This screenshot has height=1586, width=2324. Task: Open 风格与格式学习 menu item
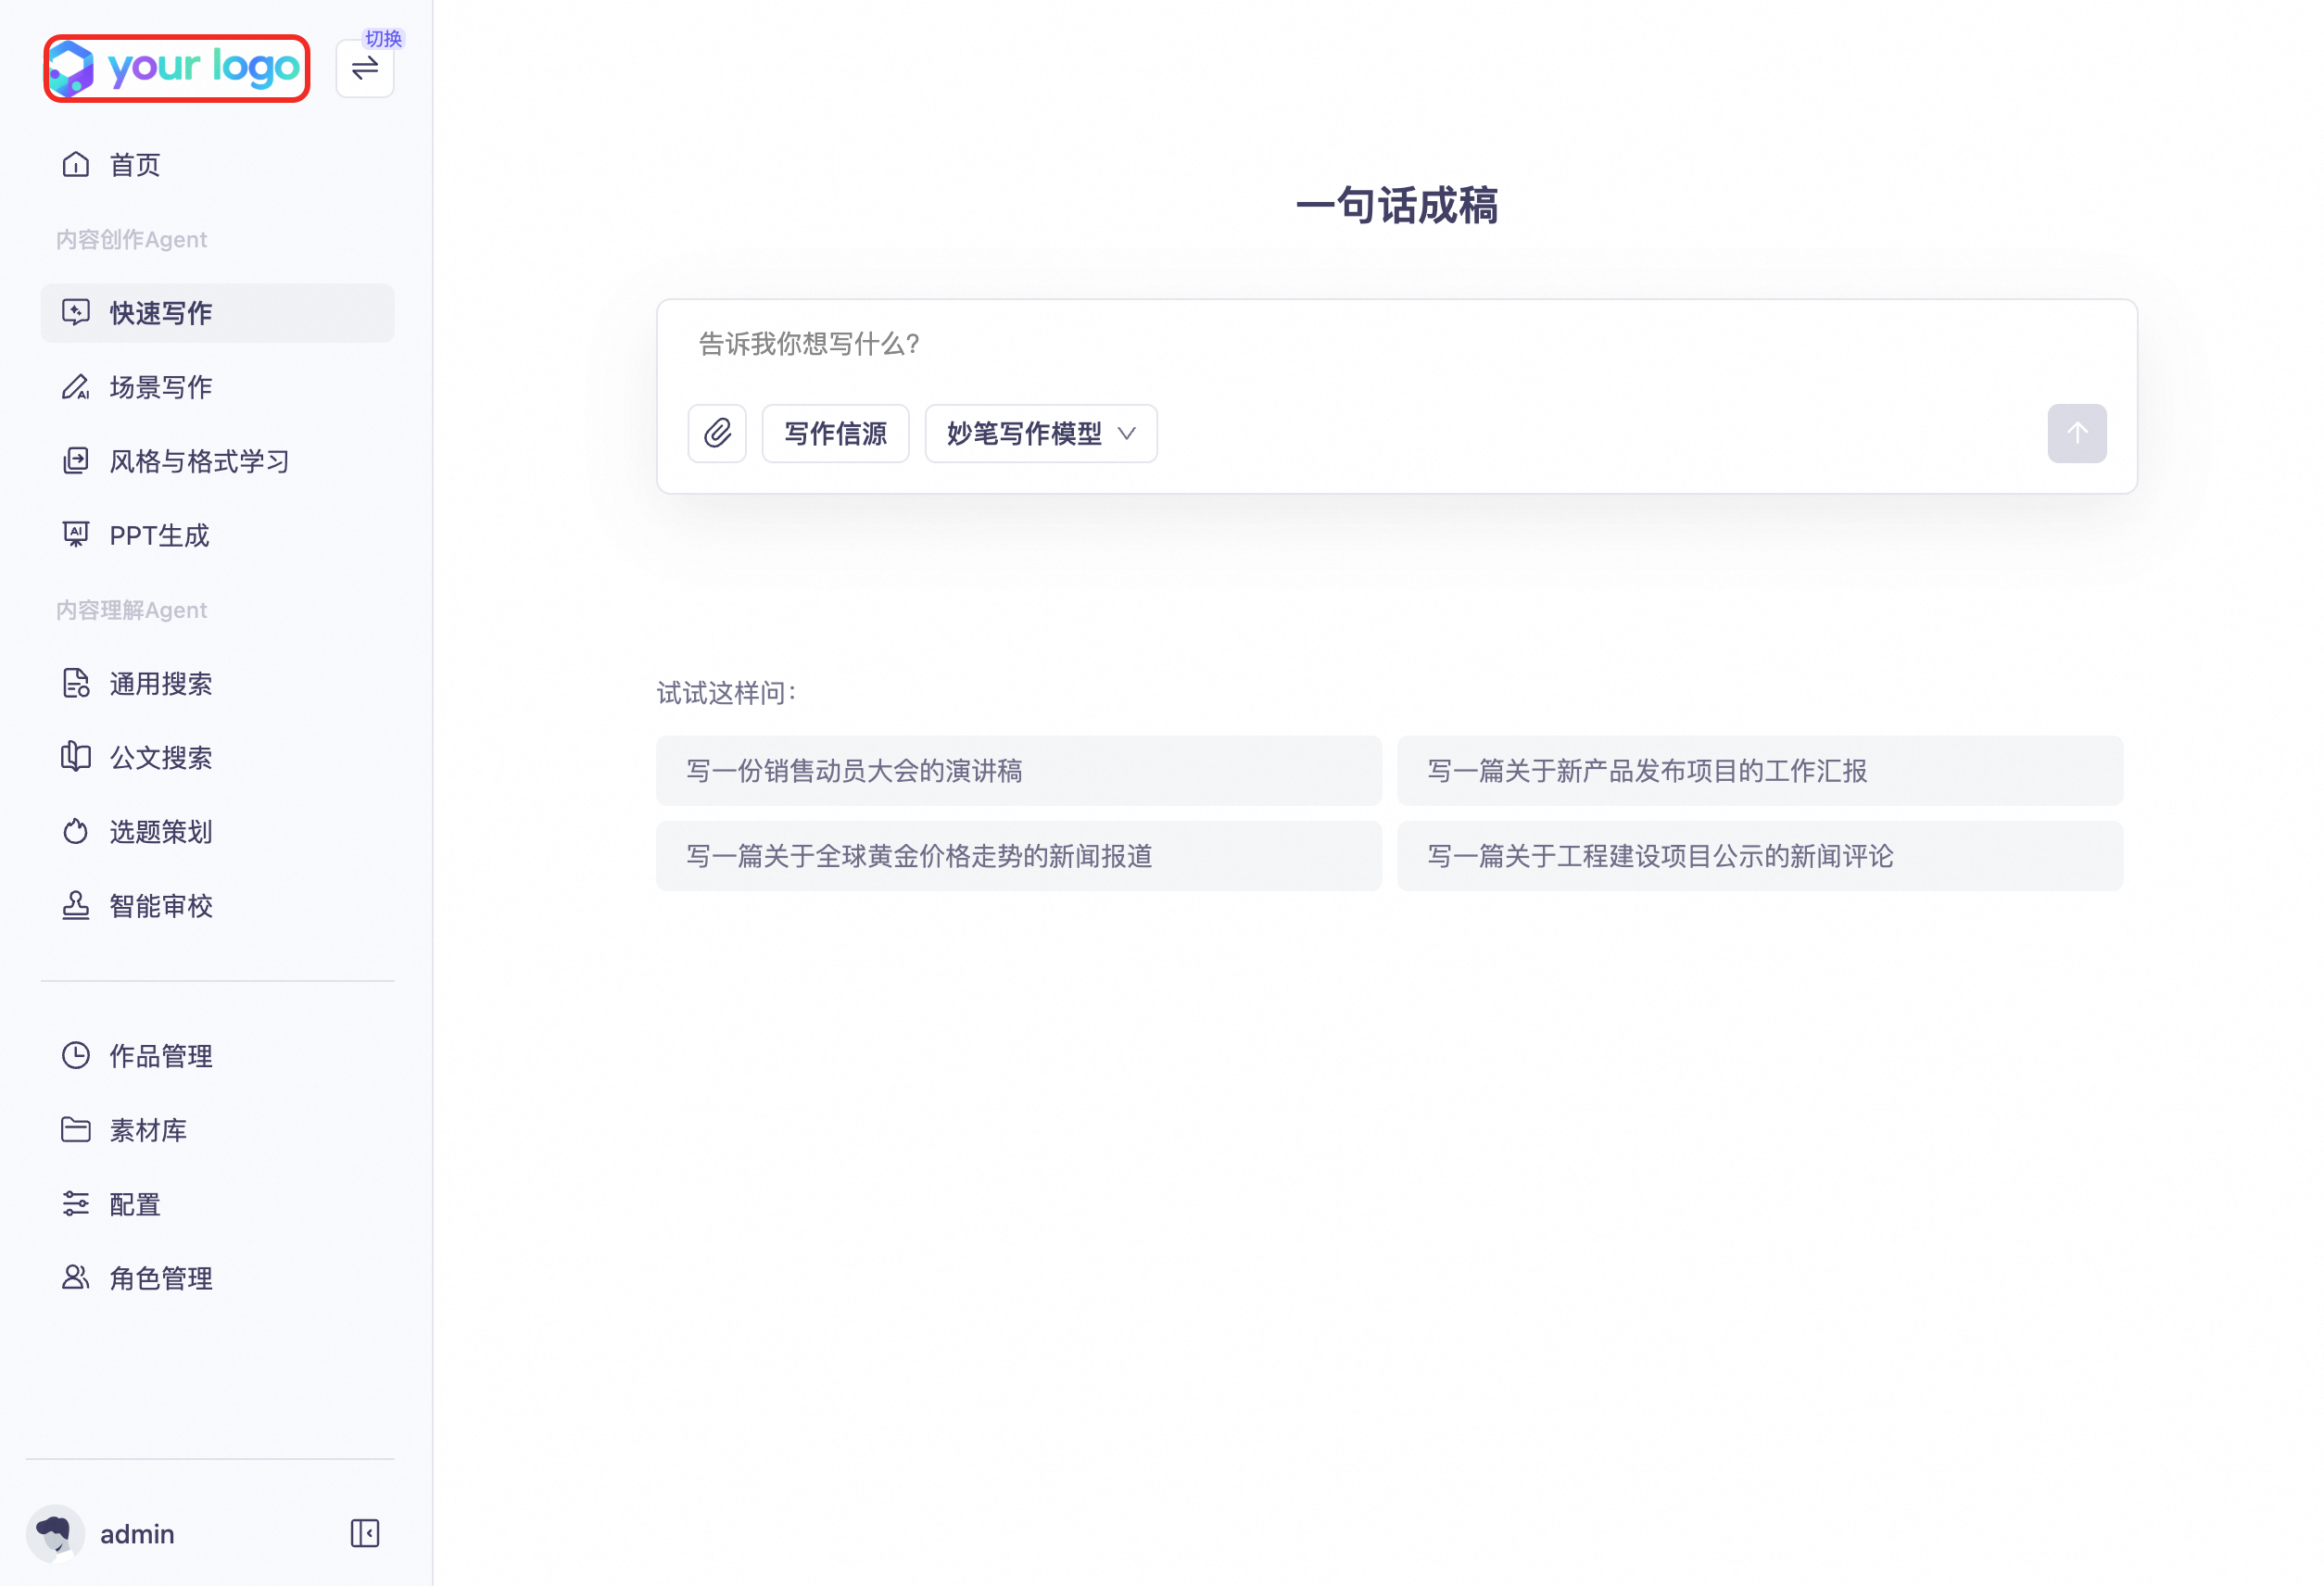pyautogui.click(x=198, y=461)
